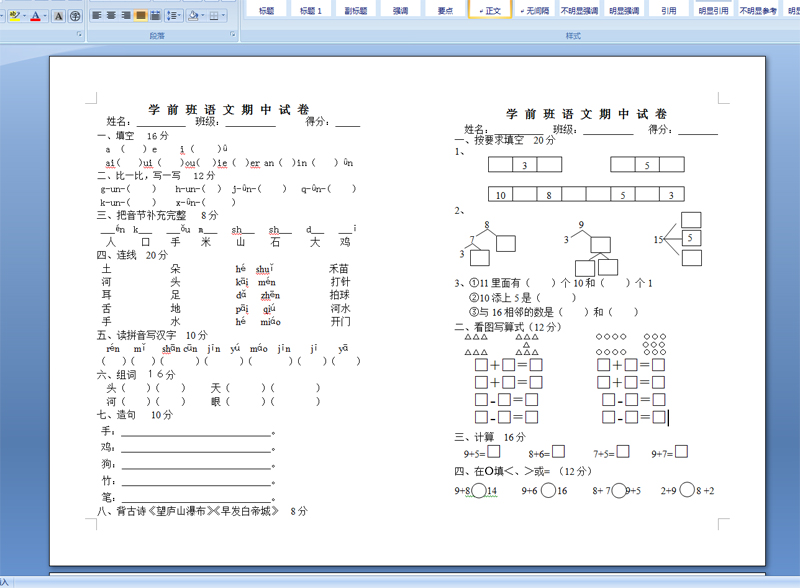Apply the 引用 style
The image size is (800, 588).
click(x=669, y=10)
